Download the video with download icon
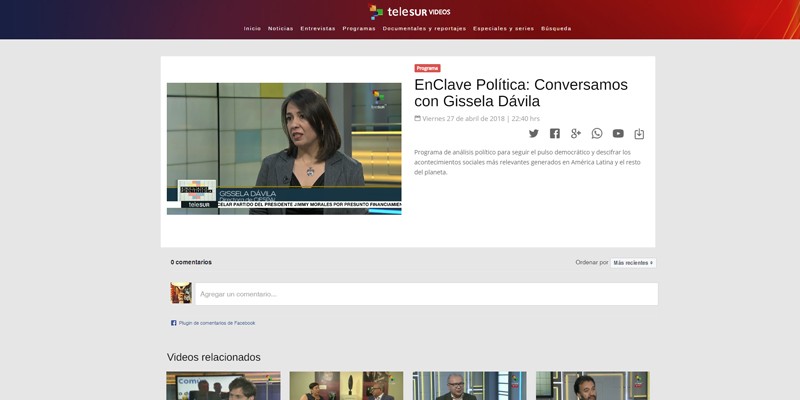Screen dimensions: 800x400 pyautogui.click(x=639, y=134)
